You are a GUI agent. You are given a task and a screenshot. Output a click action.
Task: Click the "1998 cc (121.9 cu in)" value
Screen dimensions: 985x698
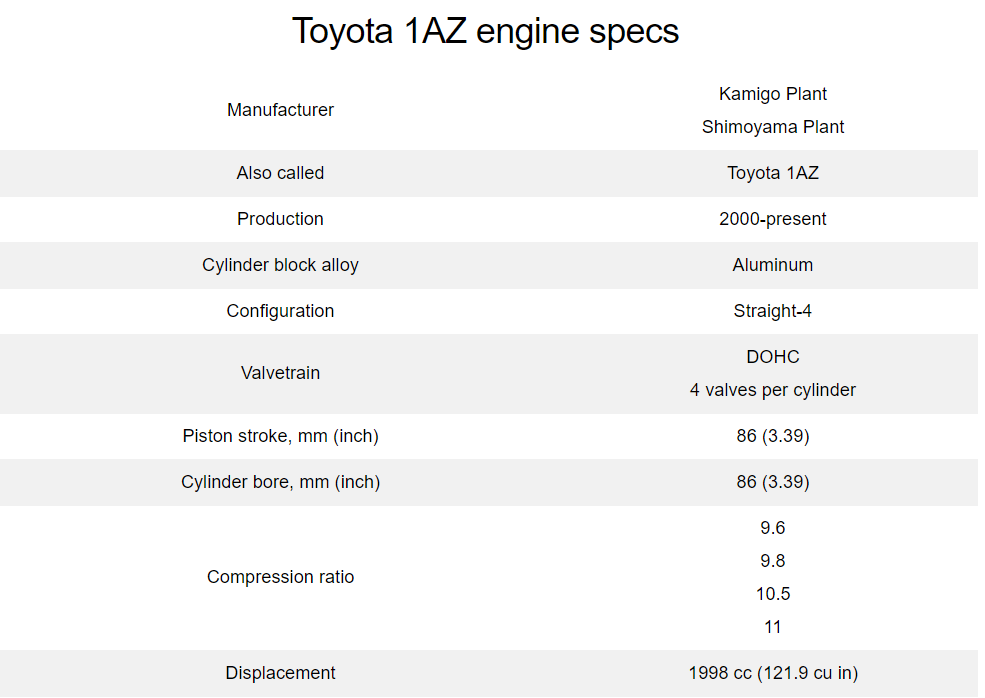point(772,673)
